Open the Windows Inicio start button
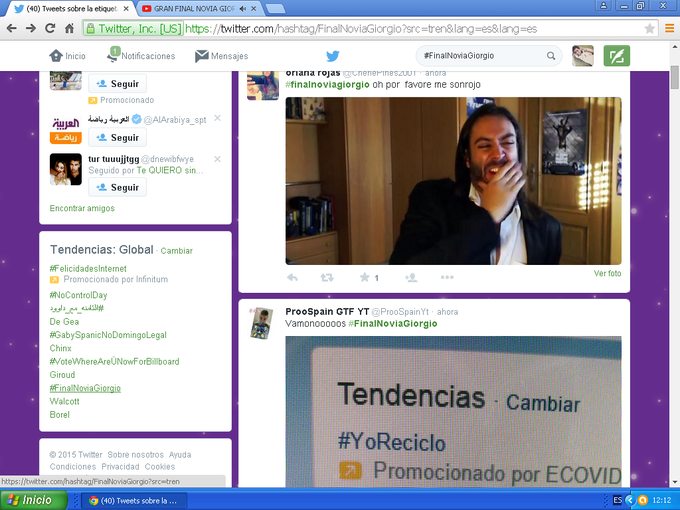This screenshot has width=680, height=510. pyautogui.click(x=33, y=500)
